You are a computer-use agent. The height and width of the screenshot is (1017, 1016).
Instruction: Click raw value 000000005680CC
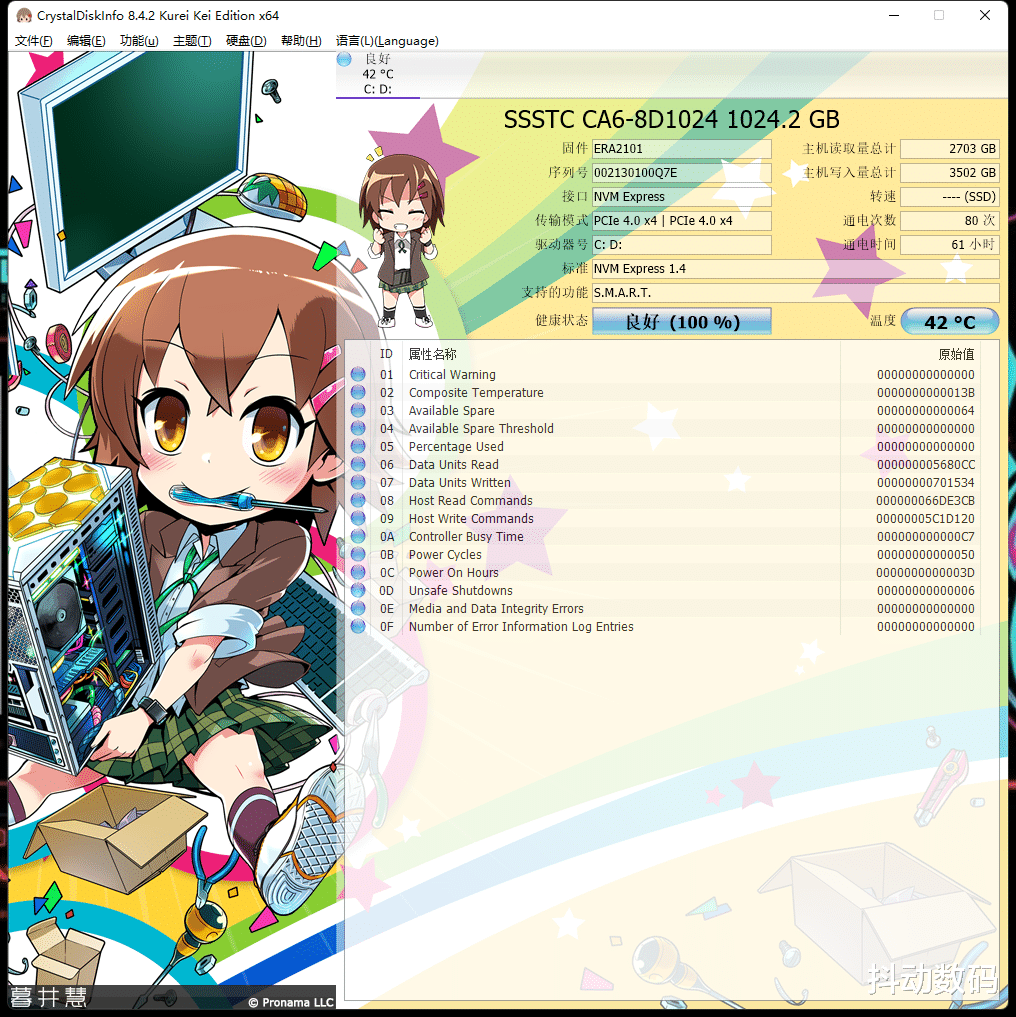pos(926,464)
